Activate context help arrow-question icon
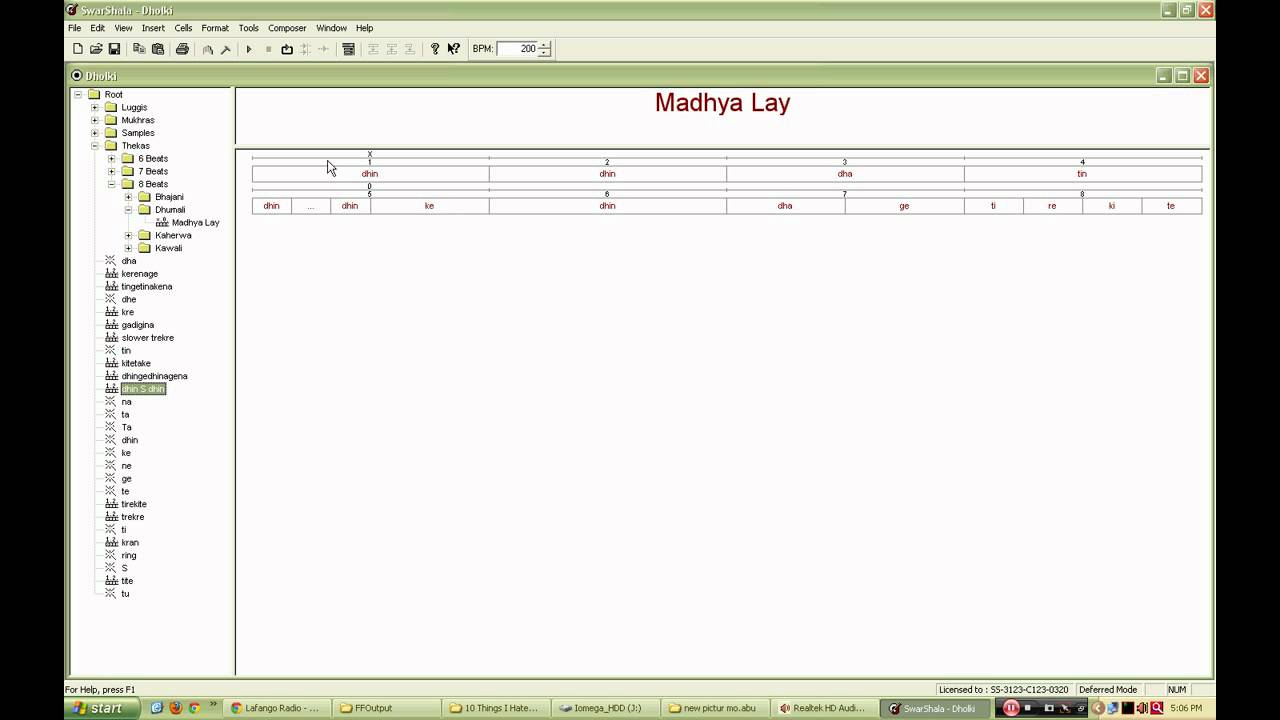Viewport: 1280px width, 720px height. [x=454, y=49]
